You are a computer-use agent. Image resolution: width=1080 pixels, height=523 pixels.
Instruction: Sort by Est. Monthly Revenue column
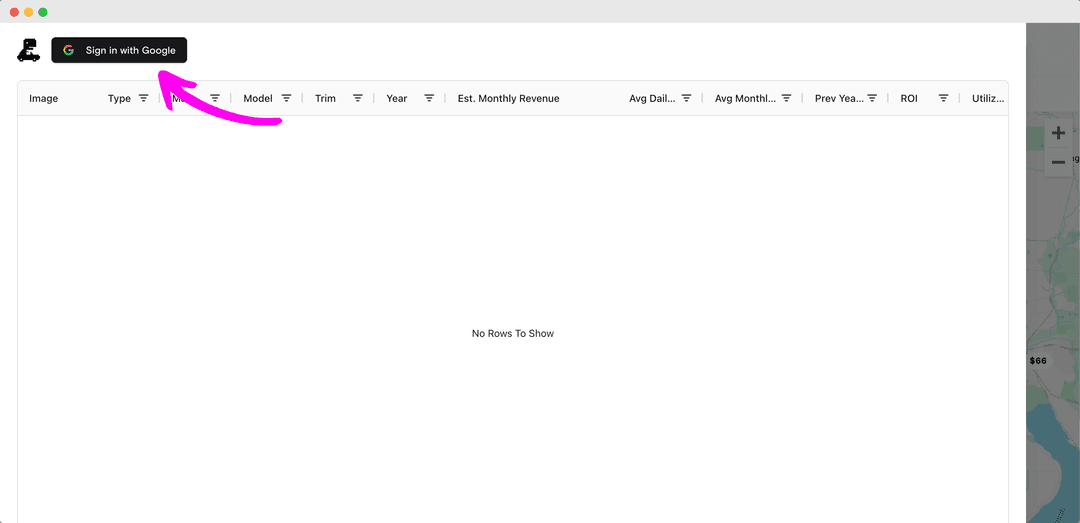click(x=508, y=98)
